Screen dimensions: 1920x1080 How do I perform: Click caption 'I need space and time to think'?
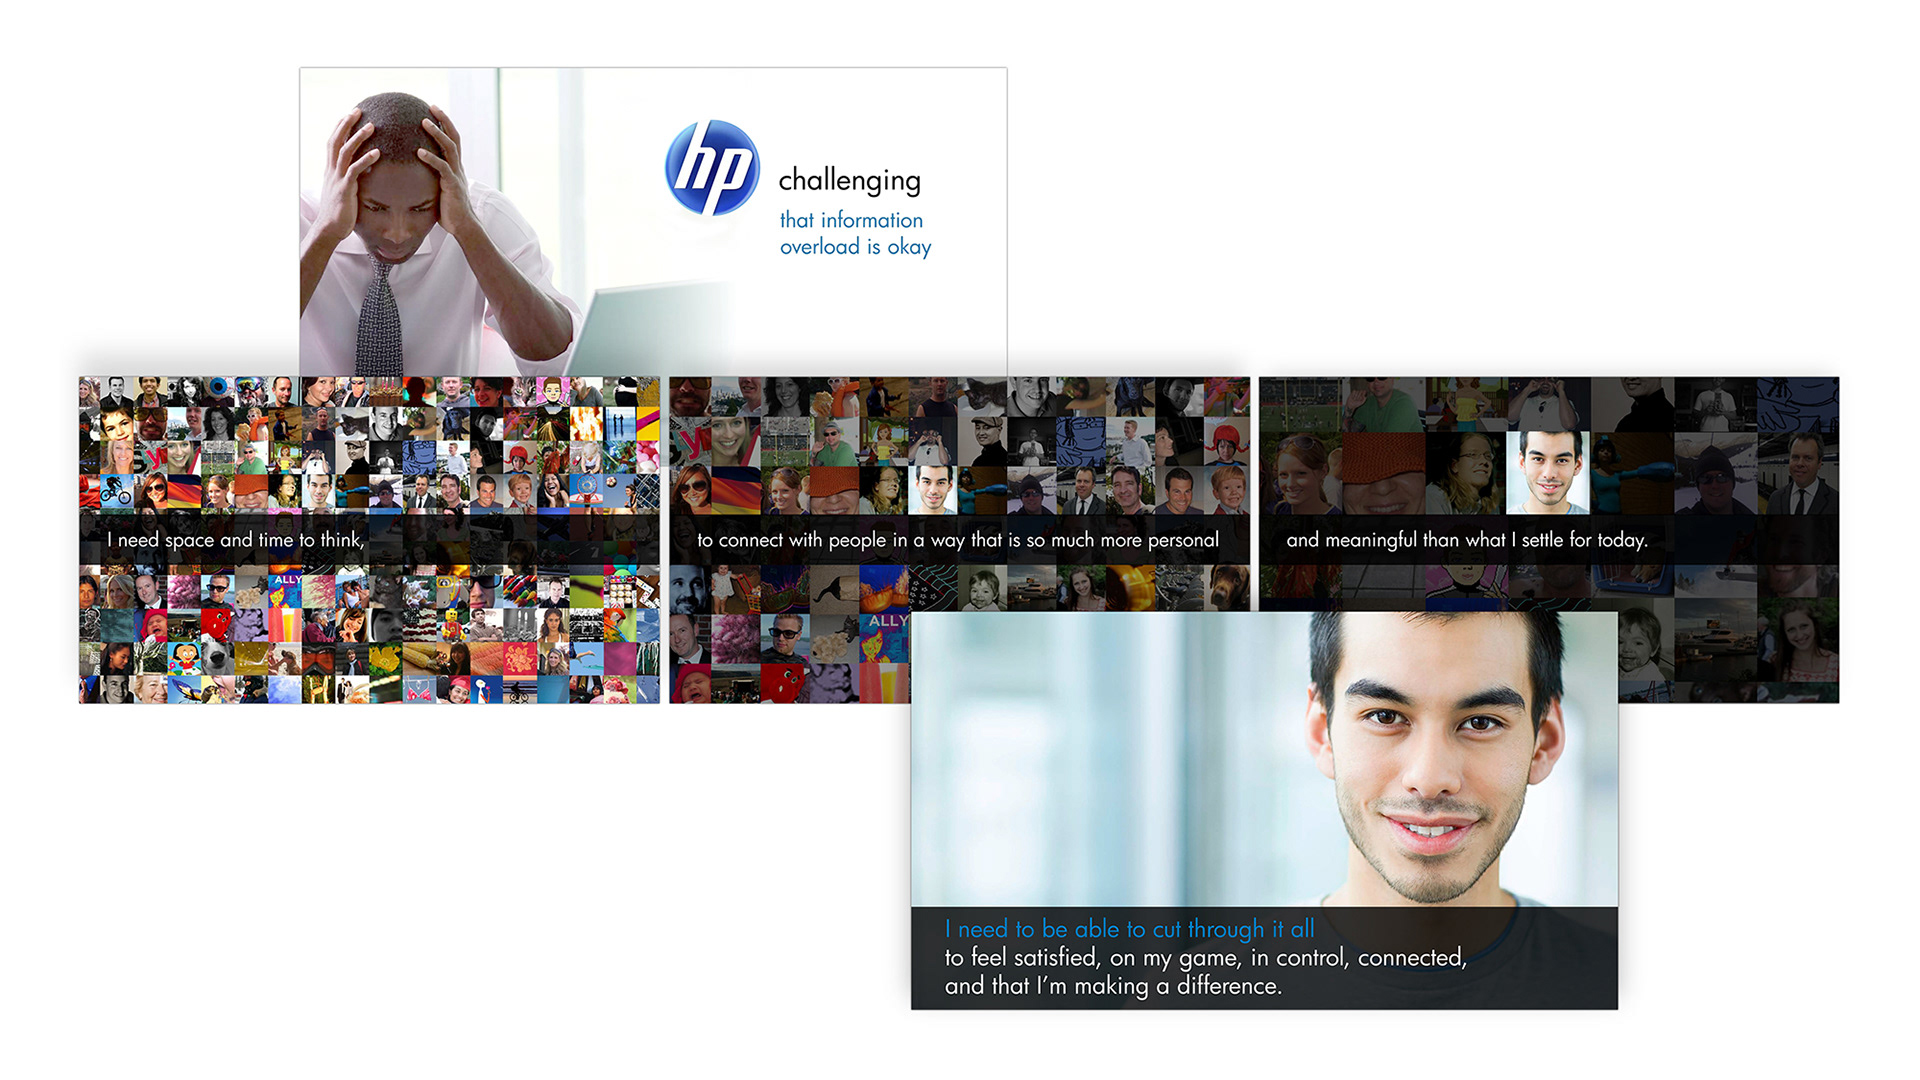point(236,540)
